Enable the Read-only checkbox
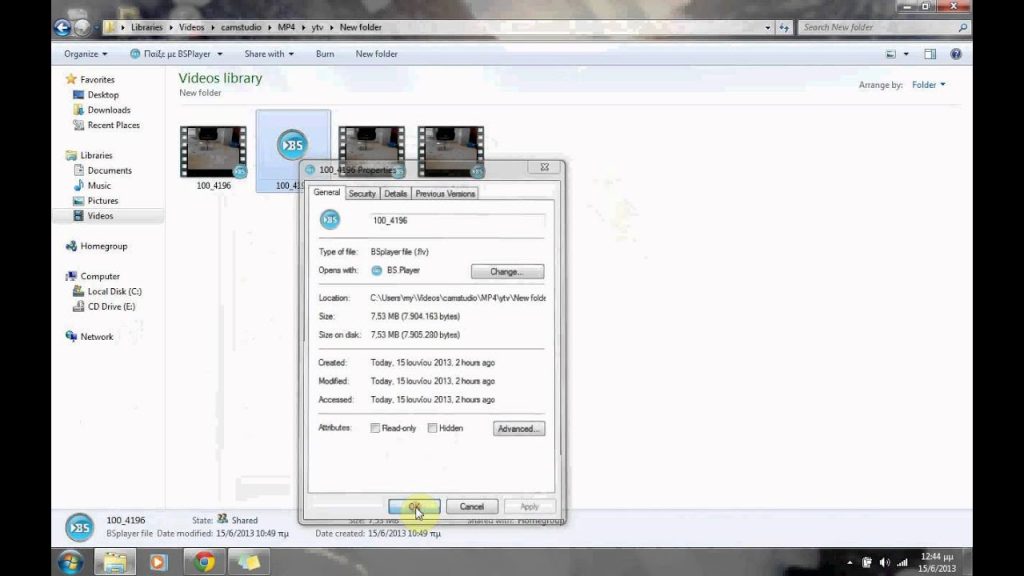 pos(375,428)
